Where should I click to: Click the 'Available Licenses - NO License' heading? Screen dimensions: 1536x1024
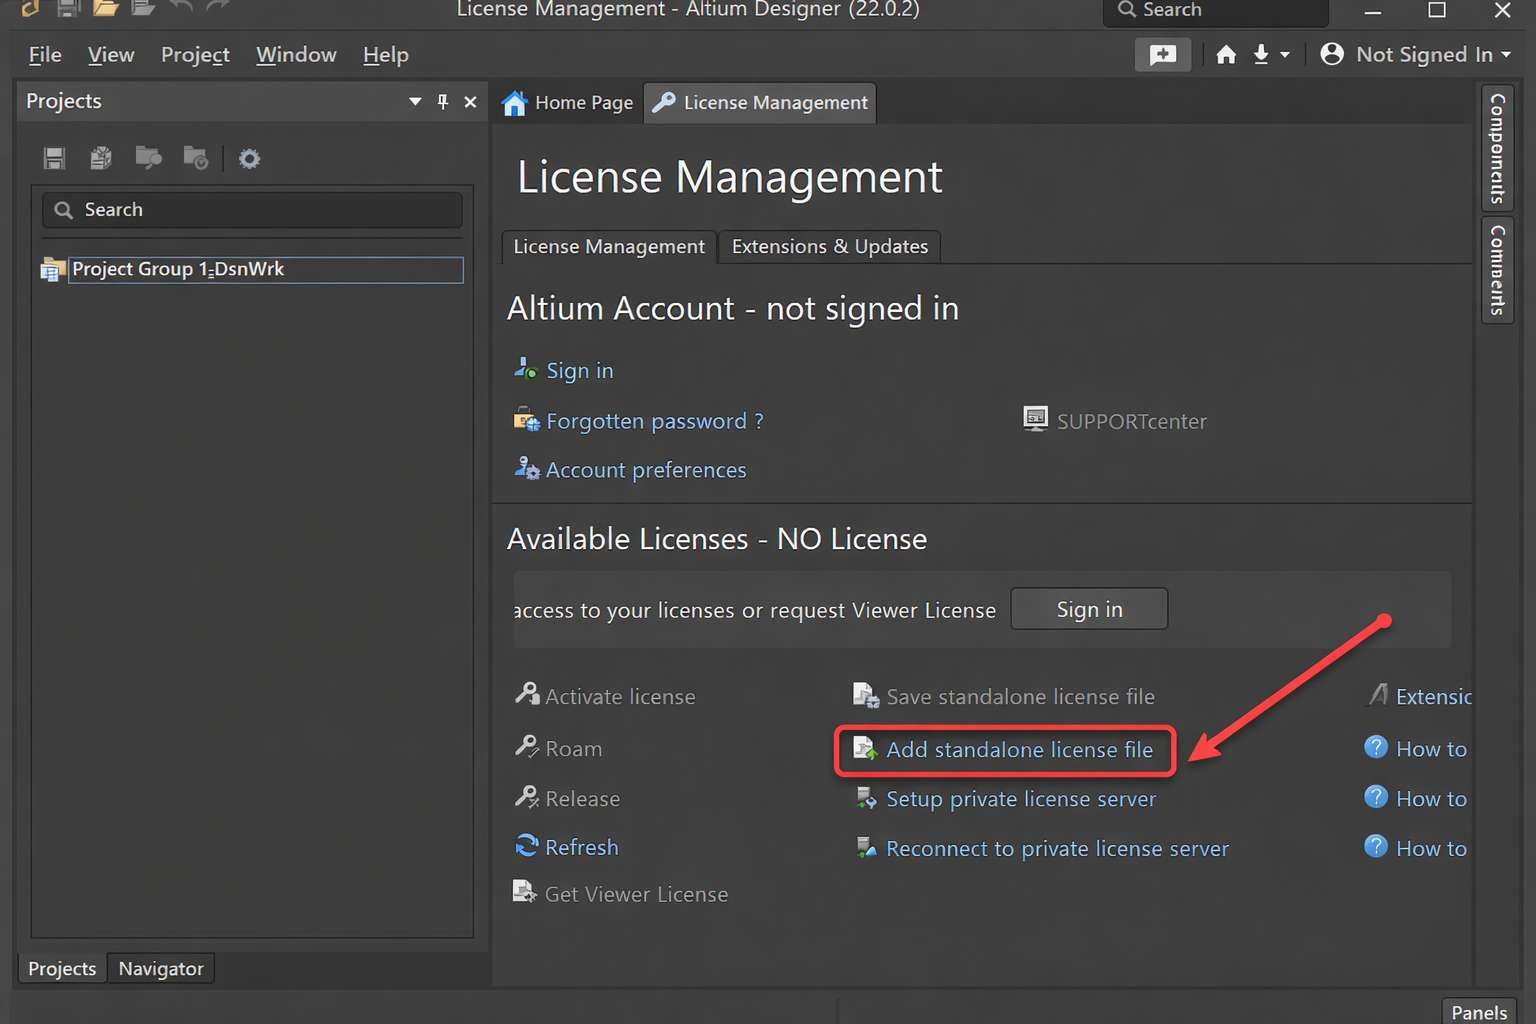coord(717,539)
